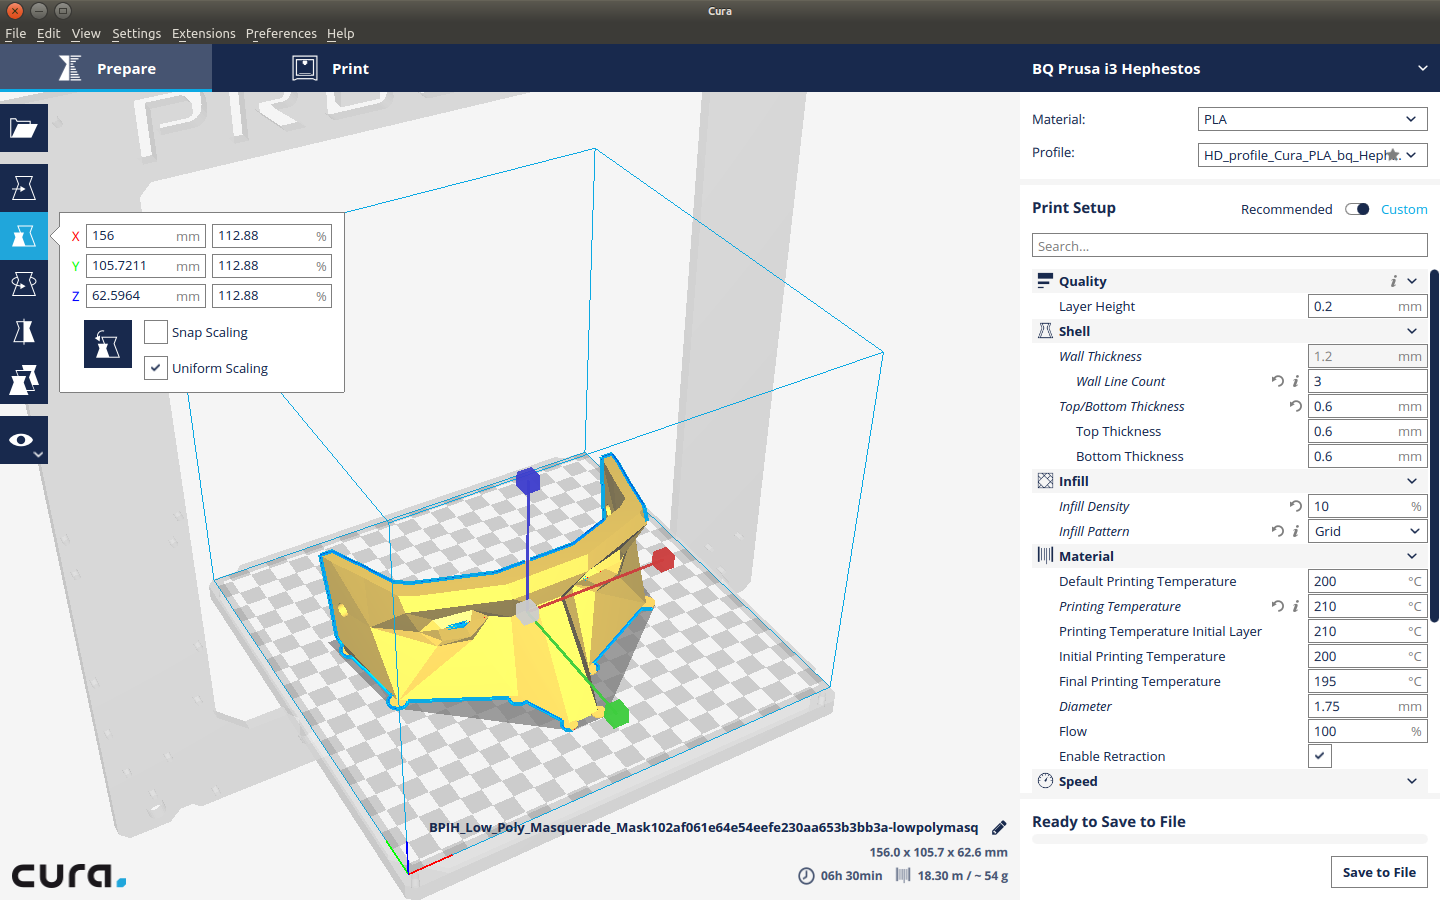Click the Infill section icon
This screenshot has width=1440, height=900.
click(x=1045, y=481)
